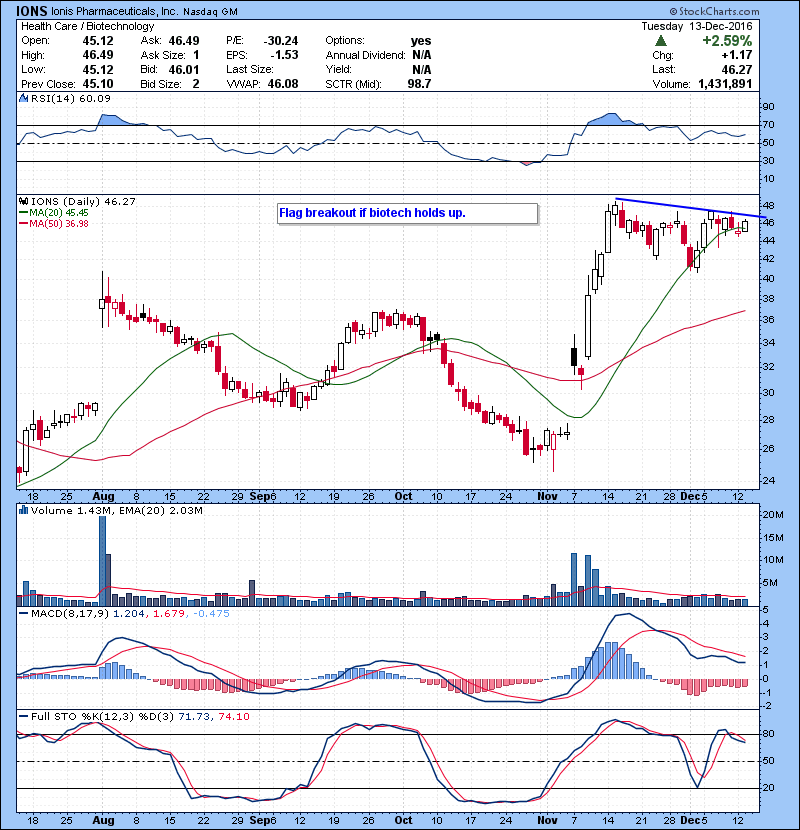Click the 20M volume scale label
Viewport: 800px width, 830px height.
tap(772, 515)
